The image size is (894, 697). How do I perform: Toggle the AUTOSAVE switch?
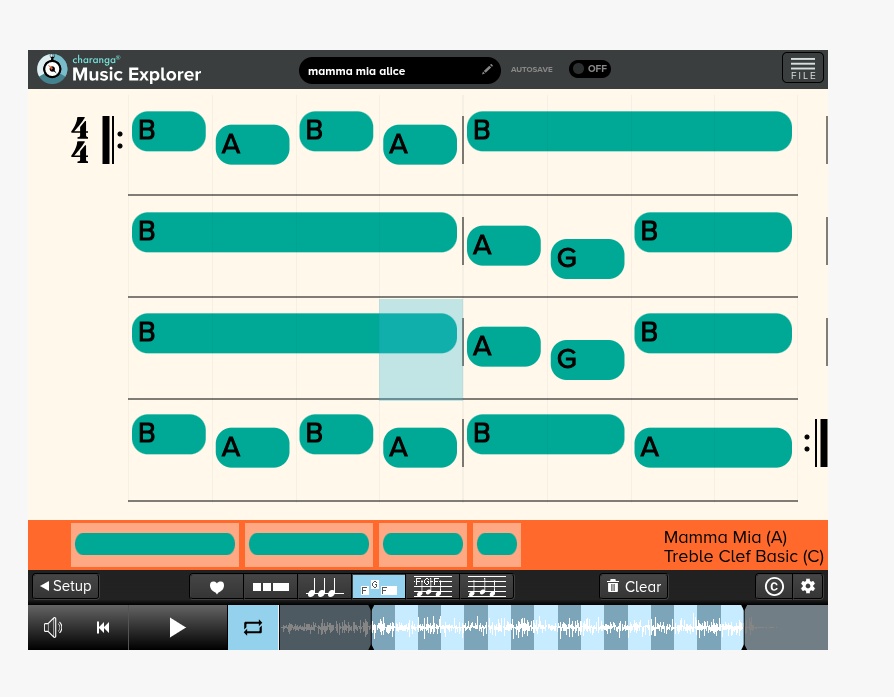[x=589, y=69]
